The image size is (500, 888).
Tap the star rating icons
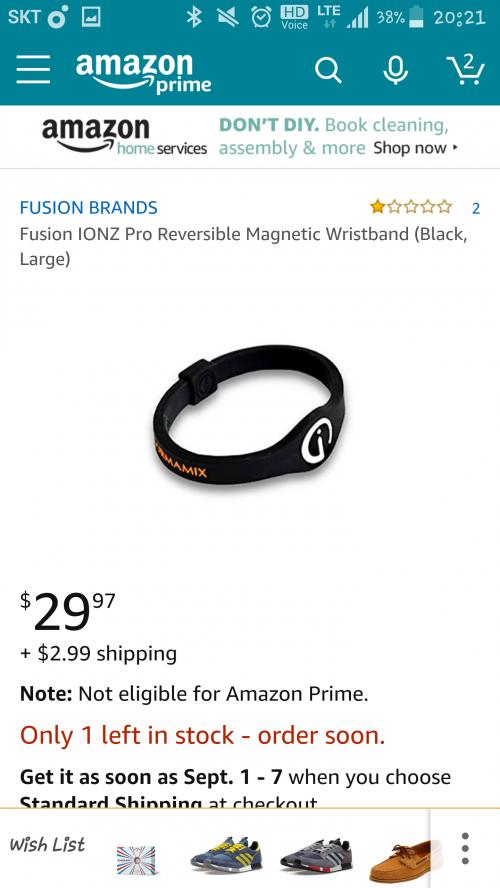pos(411,207)
